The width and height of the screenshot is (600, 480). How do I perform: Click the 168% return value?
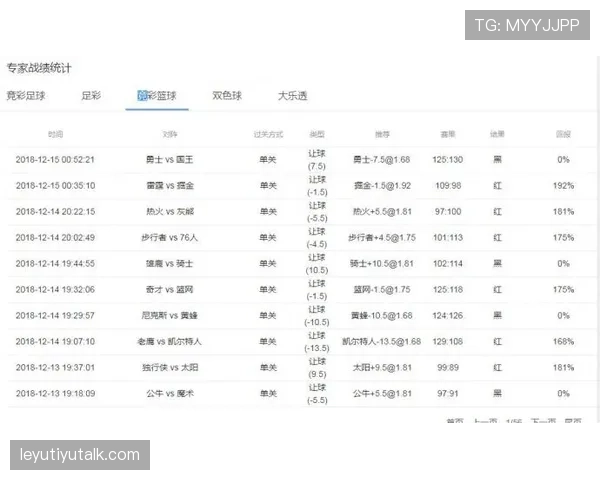coord(563,341)
